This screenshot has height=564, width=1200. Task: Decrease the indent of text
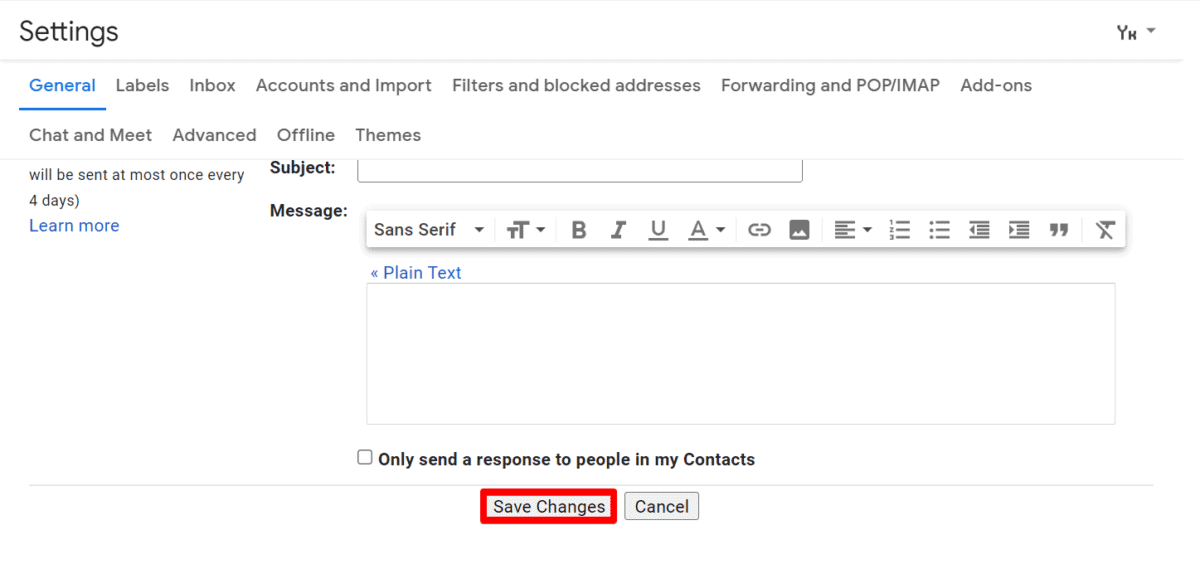(x=979, y=230)
